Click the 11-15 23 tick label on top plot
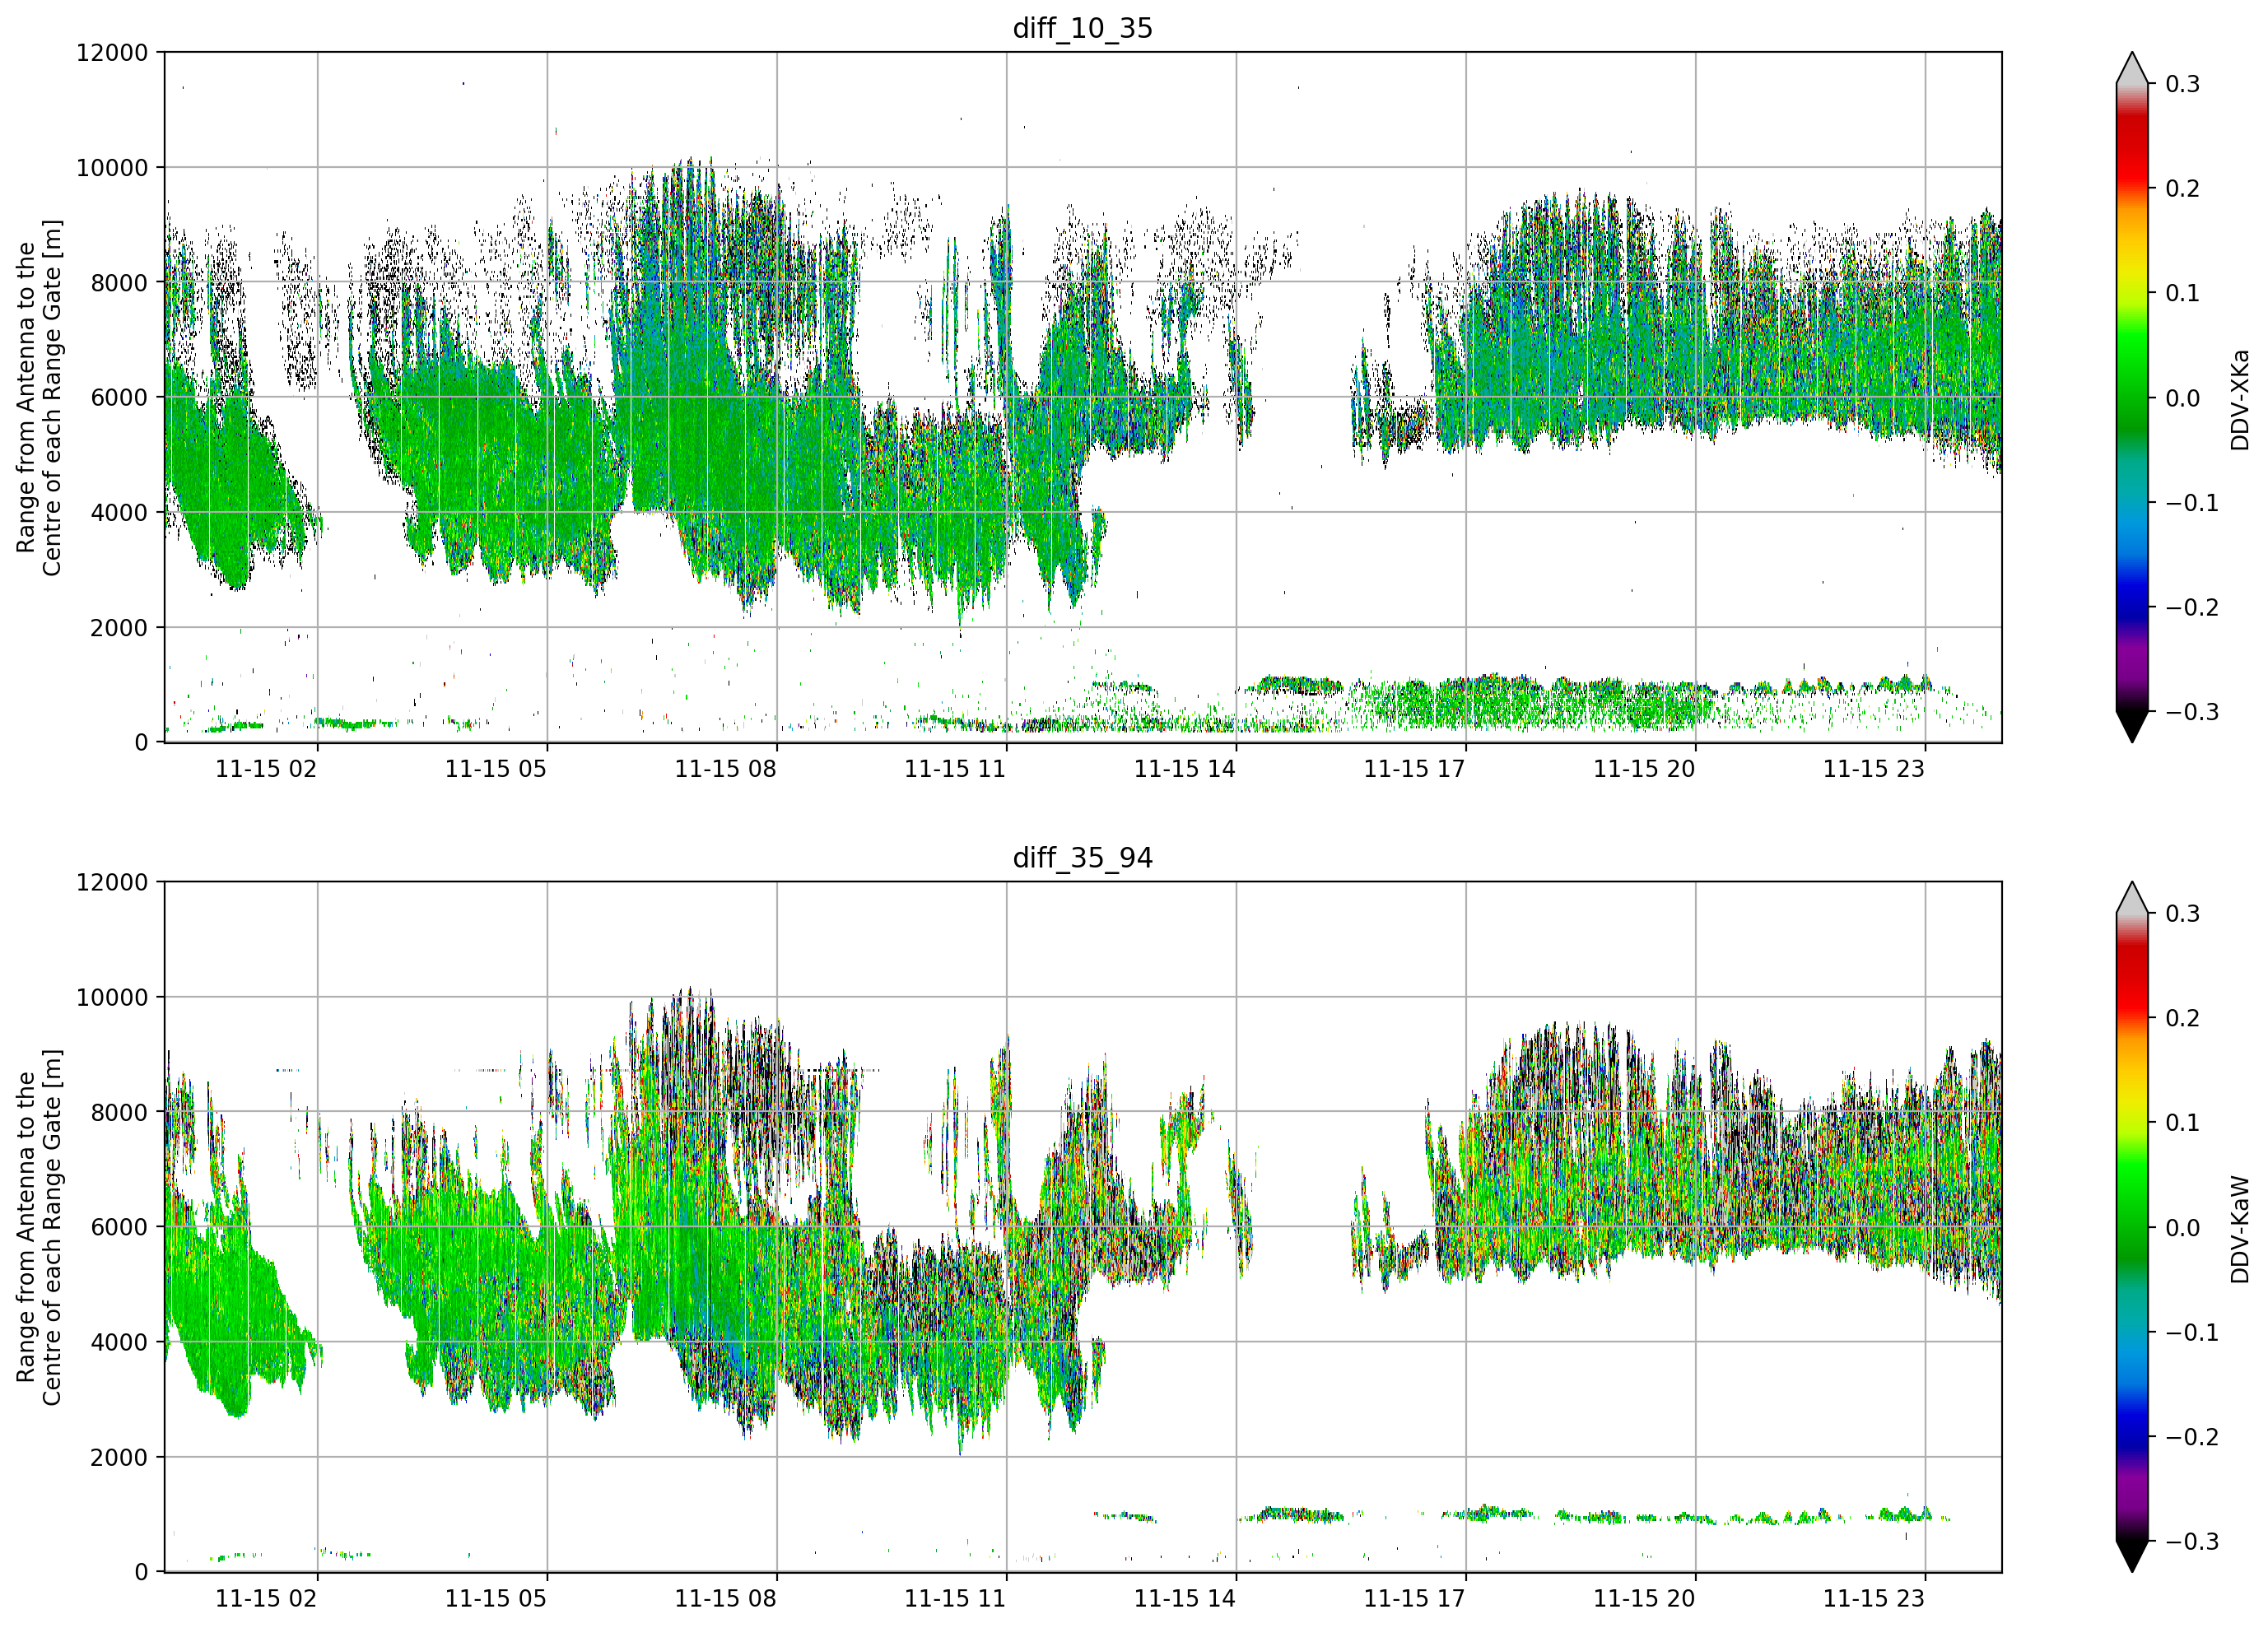This screenshot has width=2268, height=1628. point(1873,769)
